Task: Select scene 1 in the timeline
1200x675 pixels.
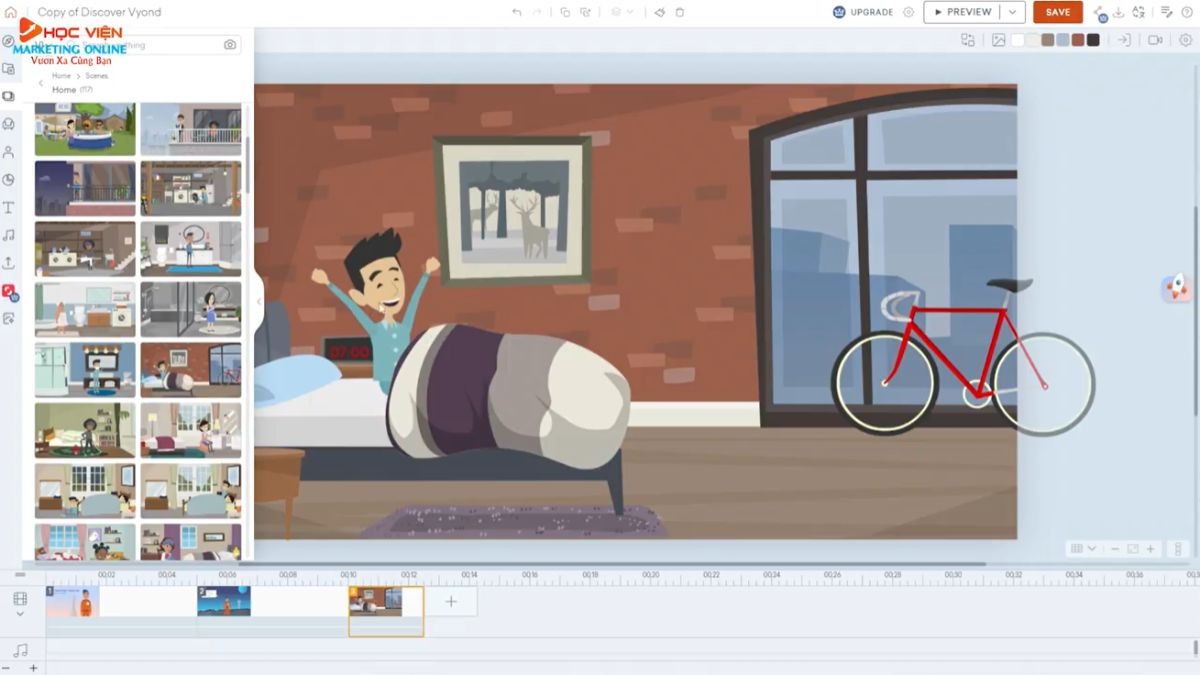Action: (73, 601)
